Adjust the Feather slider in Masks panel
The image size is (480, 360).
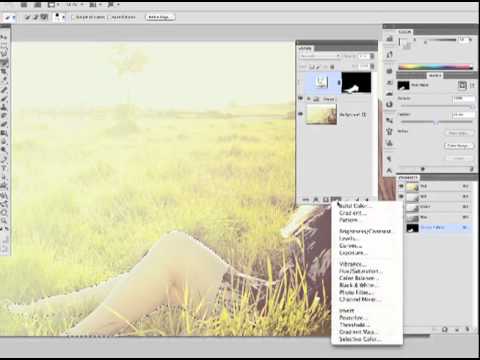click(x=436, y=122)
